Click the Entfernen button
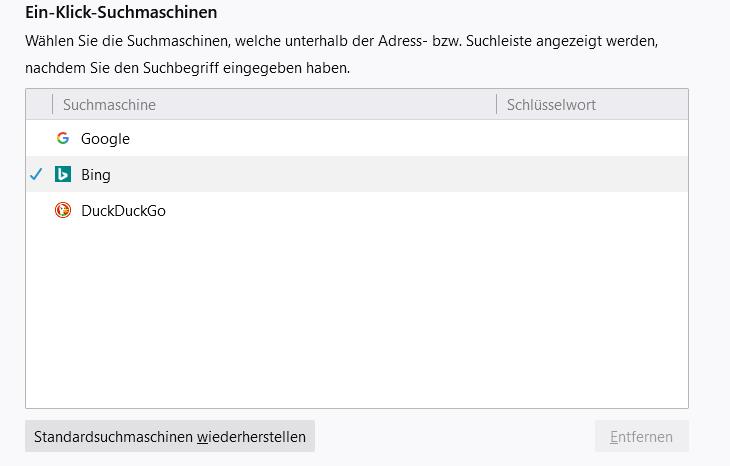The width and height of the screenshot is (730, 466). click(x=641, y=436)
